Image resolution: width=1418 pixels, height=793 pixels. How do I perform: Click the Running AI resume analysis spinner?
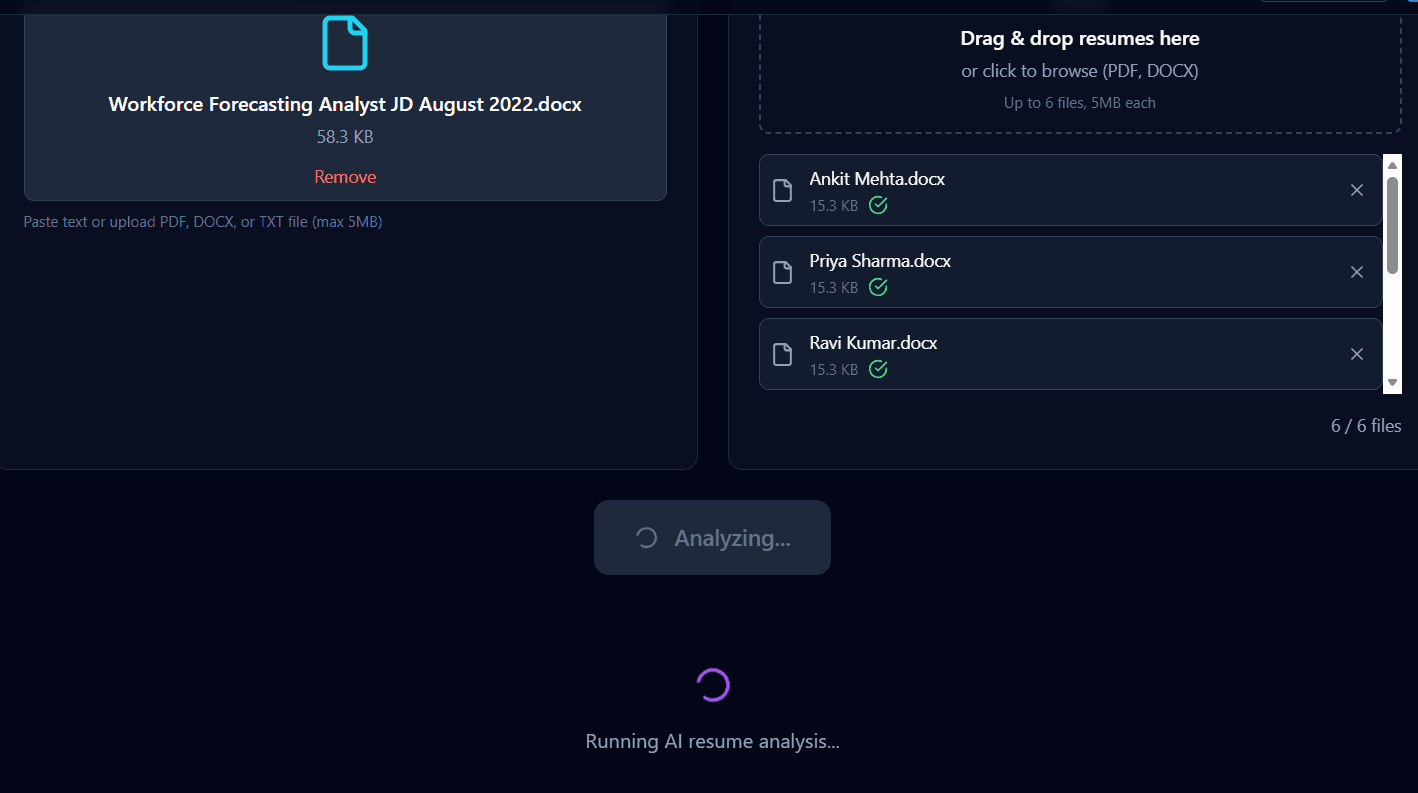pyautogui.click(x=712, y=685)
